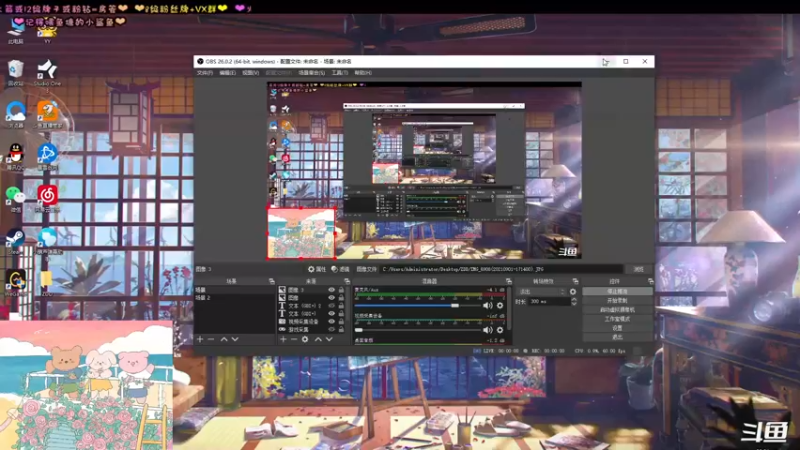The height and width of the screenshot is (450, 800).
Task: Increase the transition duration stepper
Action: pos(574,299)
